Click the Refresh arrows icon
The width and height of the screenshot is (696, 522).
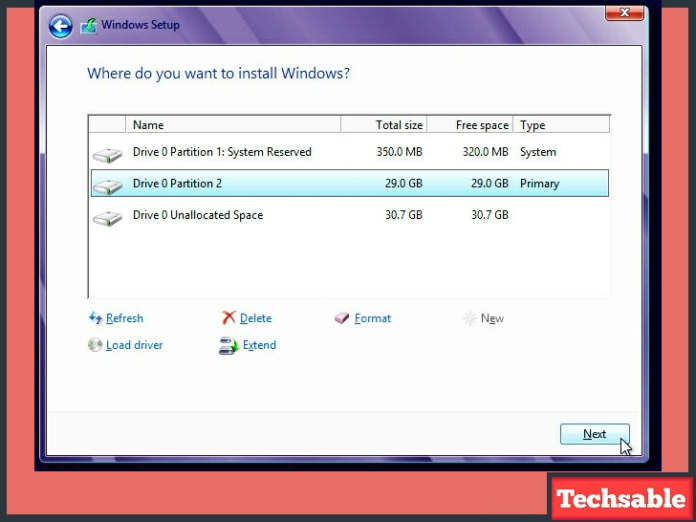pos(95,318)
